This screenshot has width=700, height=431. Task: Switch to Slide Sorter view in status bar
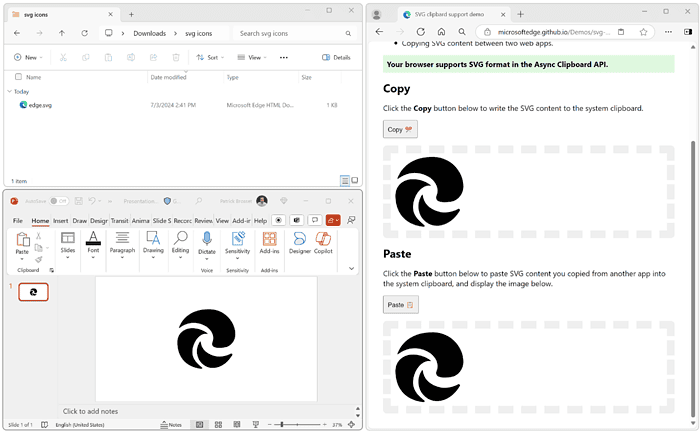click(x=218, y=424)
